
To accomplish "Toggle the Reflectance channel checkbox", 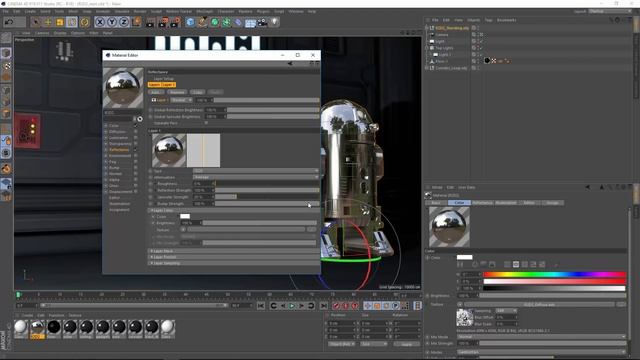I will 136,150.
